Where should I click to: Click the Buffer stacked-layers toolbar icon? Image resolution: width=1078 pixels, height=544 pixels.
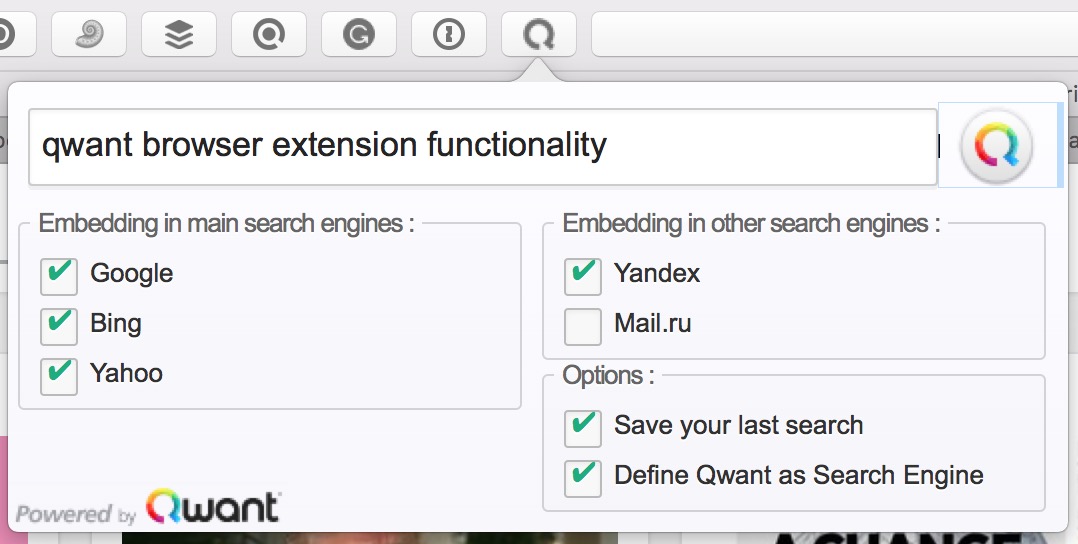(x=179, y=34)
